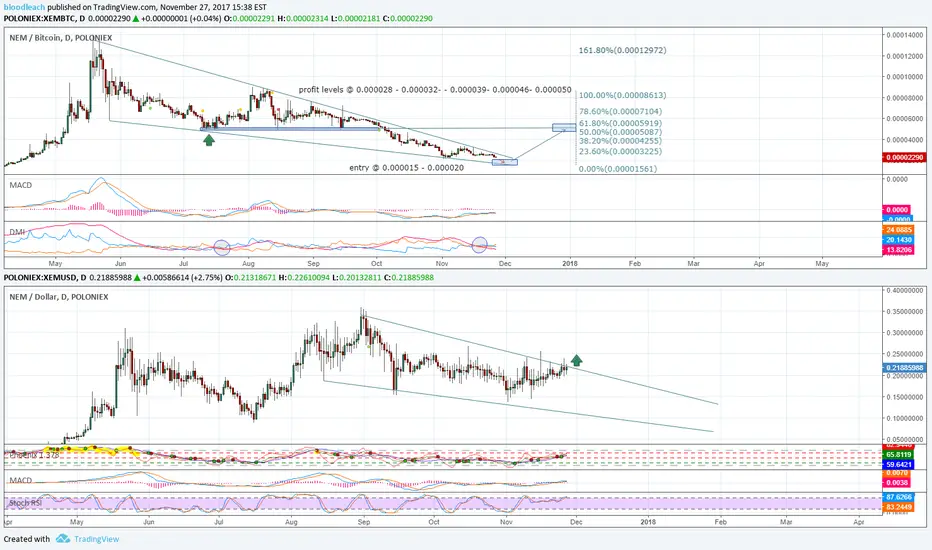Click the TradingView cloud logo icon
Image resolution: width=932 pixels, height=550 pixels.
click(63, 539)
